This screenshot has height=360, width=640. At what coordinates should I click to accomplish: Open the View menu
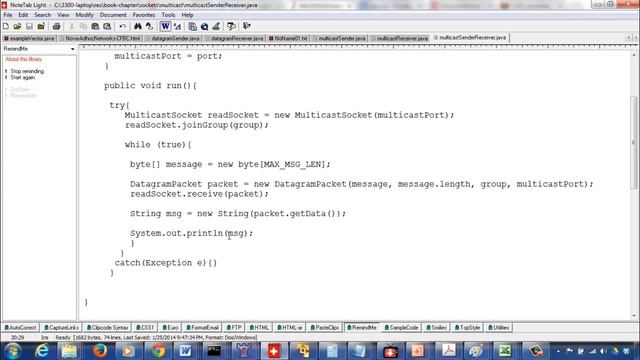pos(63,15)
